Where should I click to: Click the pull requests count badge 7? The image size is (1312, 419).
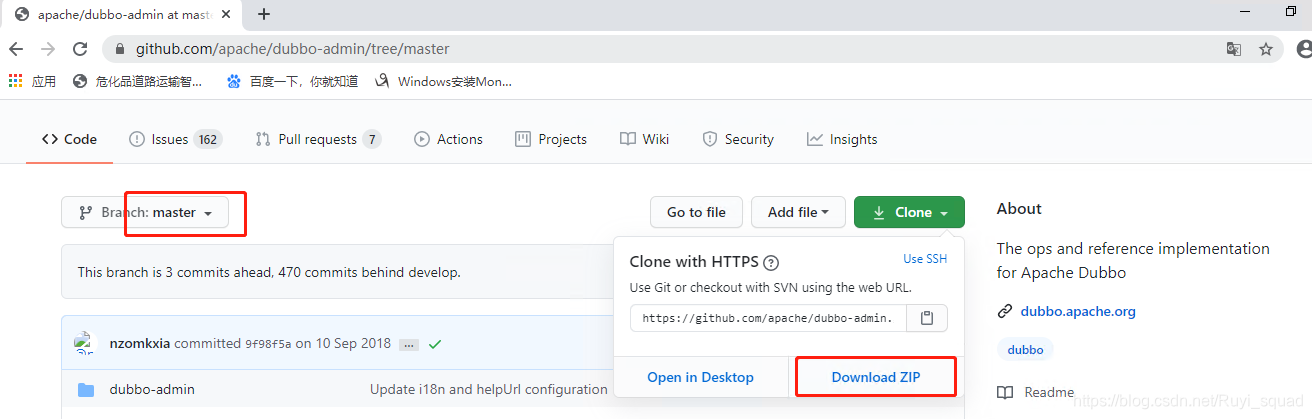(x=372, y=139)
